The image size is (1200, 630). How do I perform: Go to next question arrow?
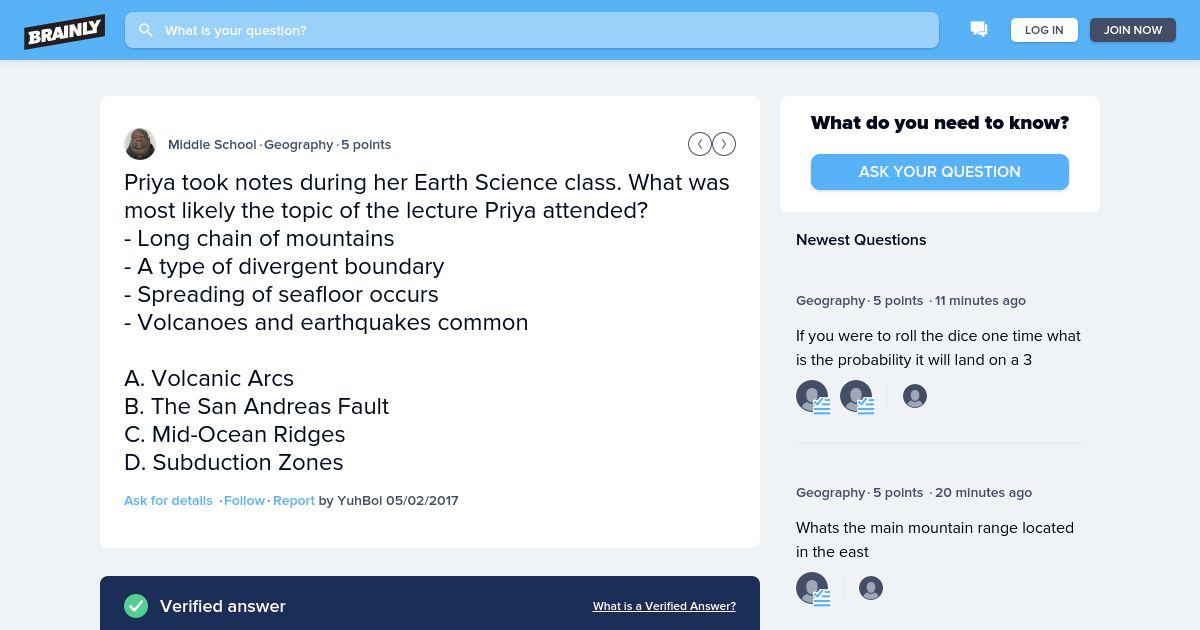(724, 144)
